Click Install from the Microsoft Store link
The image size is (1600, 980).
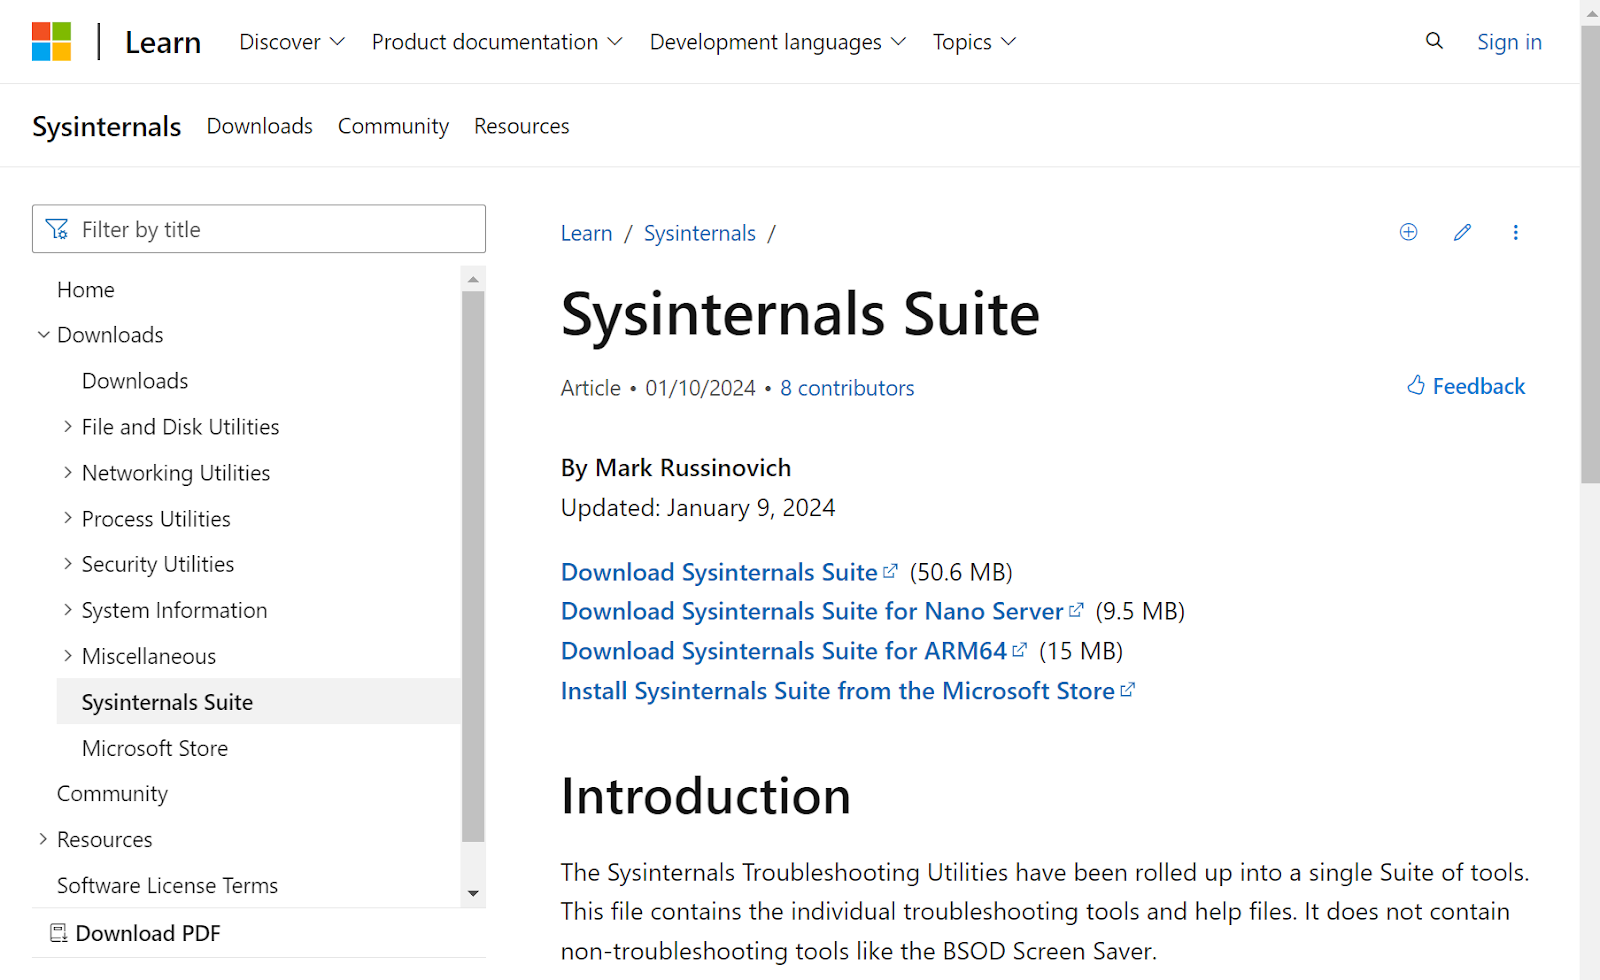tap(848, 691)
